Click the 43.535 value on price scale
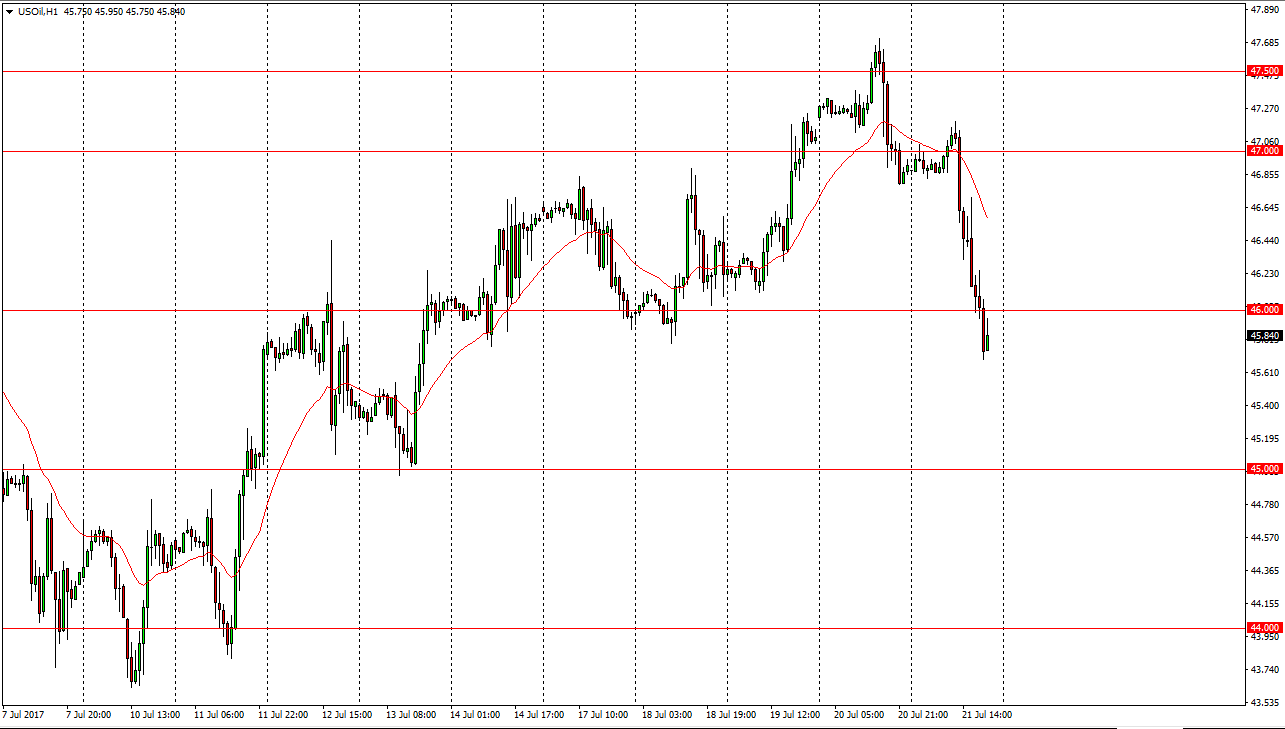Screen dimensions: 1285x729 coord(1264,702)
